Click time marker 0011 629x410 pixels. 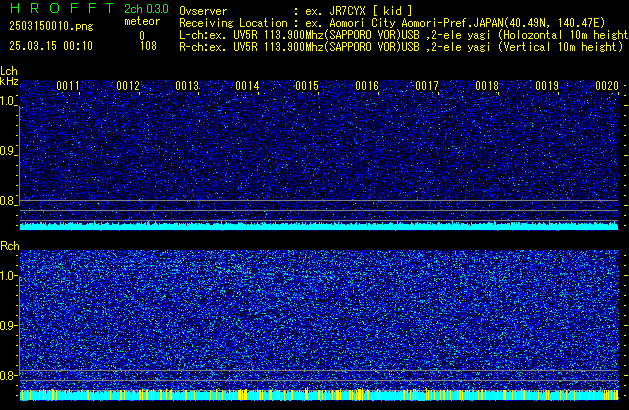point(68,86)
